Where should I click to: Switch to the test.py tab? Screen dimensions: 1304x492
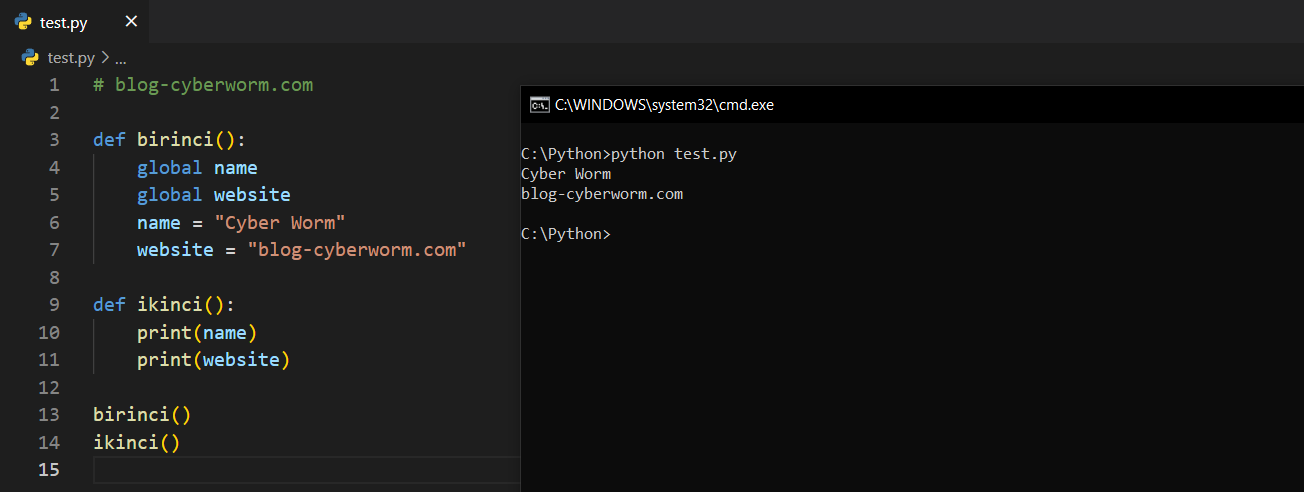64,22
